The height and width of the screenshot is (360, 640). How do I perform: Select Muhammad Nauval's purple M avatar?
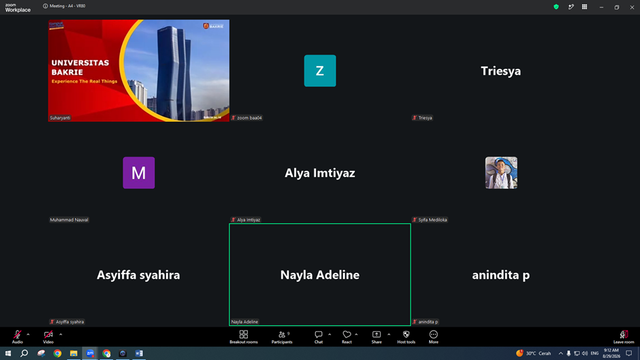[x=139, y=173]
